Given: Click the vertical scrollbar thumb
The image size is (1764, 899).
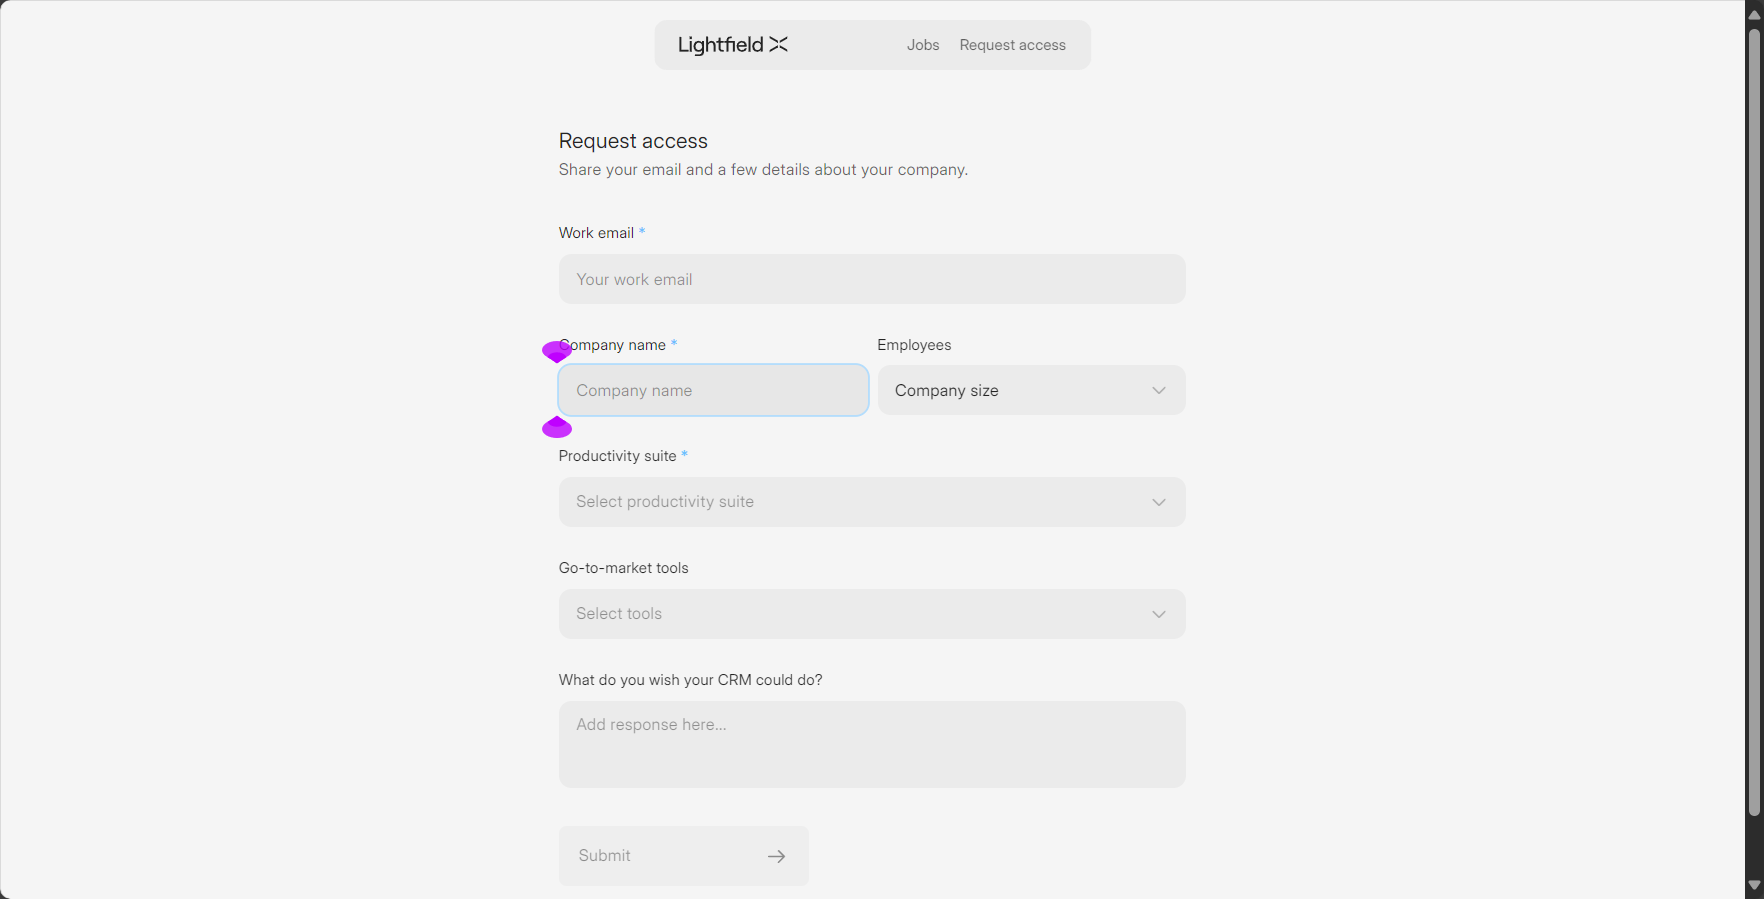Looking at the screenshot, I should [1754, 422].
